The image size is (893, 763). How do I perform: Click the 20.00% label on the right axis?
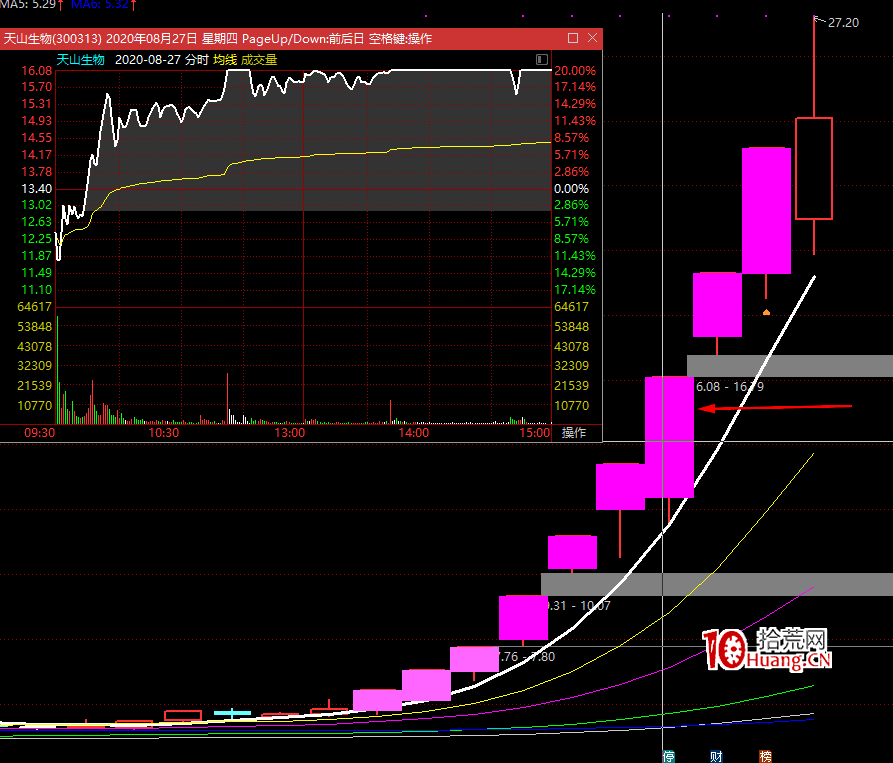tap(575, 71)
